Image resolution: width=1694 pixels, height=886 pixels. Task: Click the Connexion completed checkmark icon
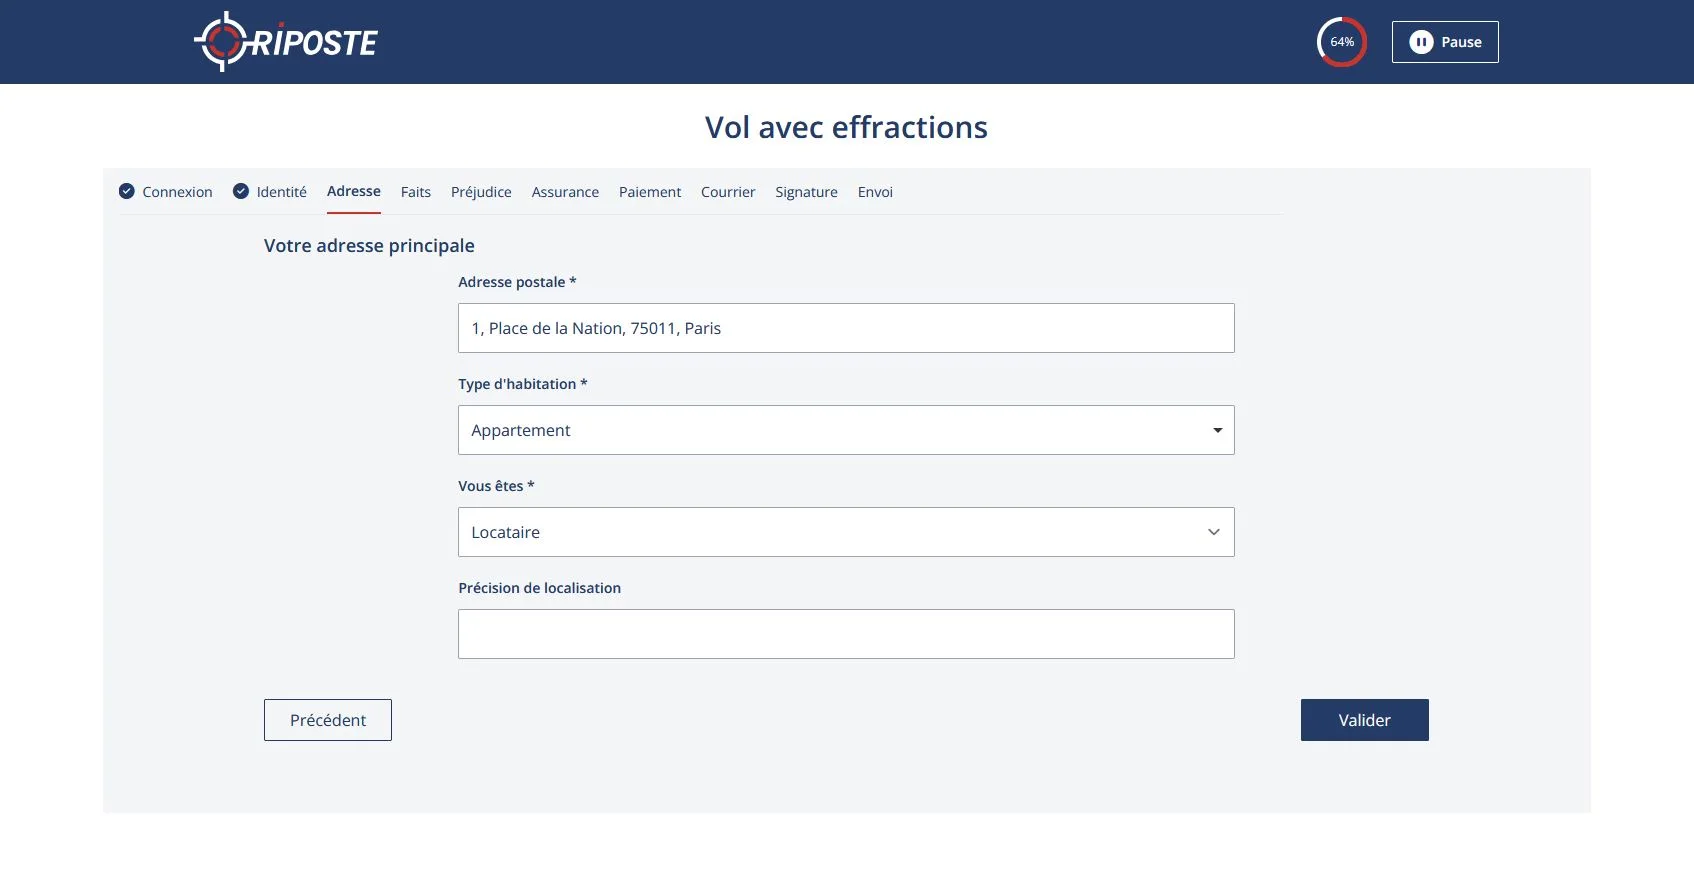click(127, 191)
